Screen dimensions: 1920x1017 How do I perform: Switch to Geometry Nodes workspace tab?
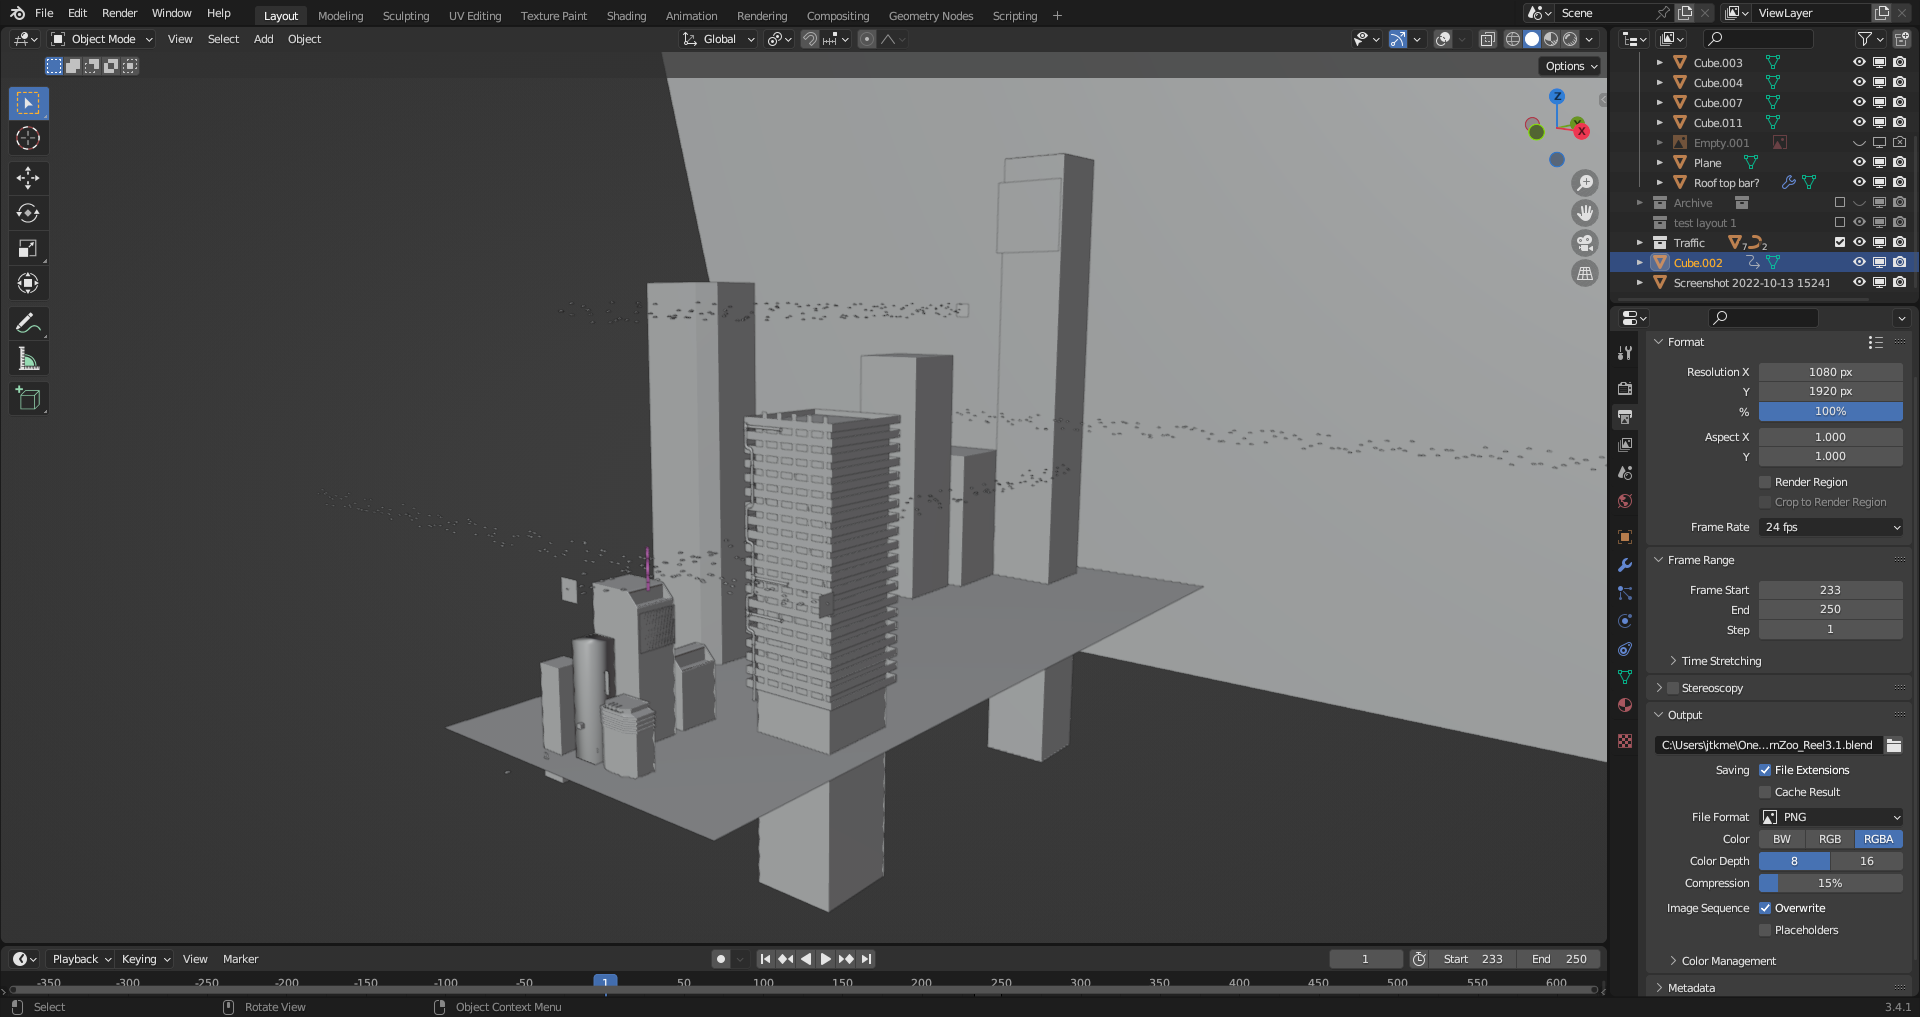(x=930, y=16)
